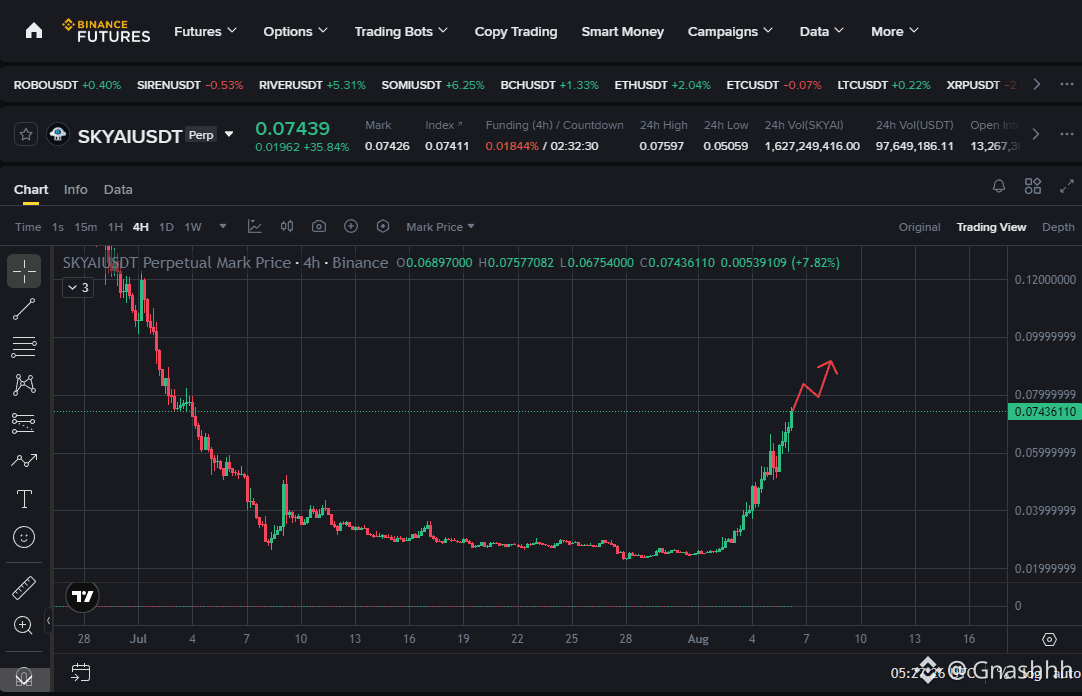Open price alerts bell icon
This screenshot has height=696, width=1082.
[999, 186]
